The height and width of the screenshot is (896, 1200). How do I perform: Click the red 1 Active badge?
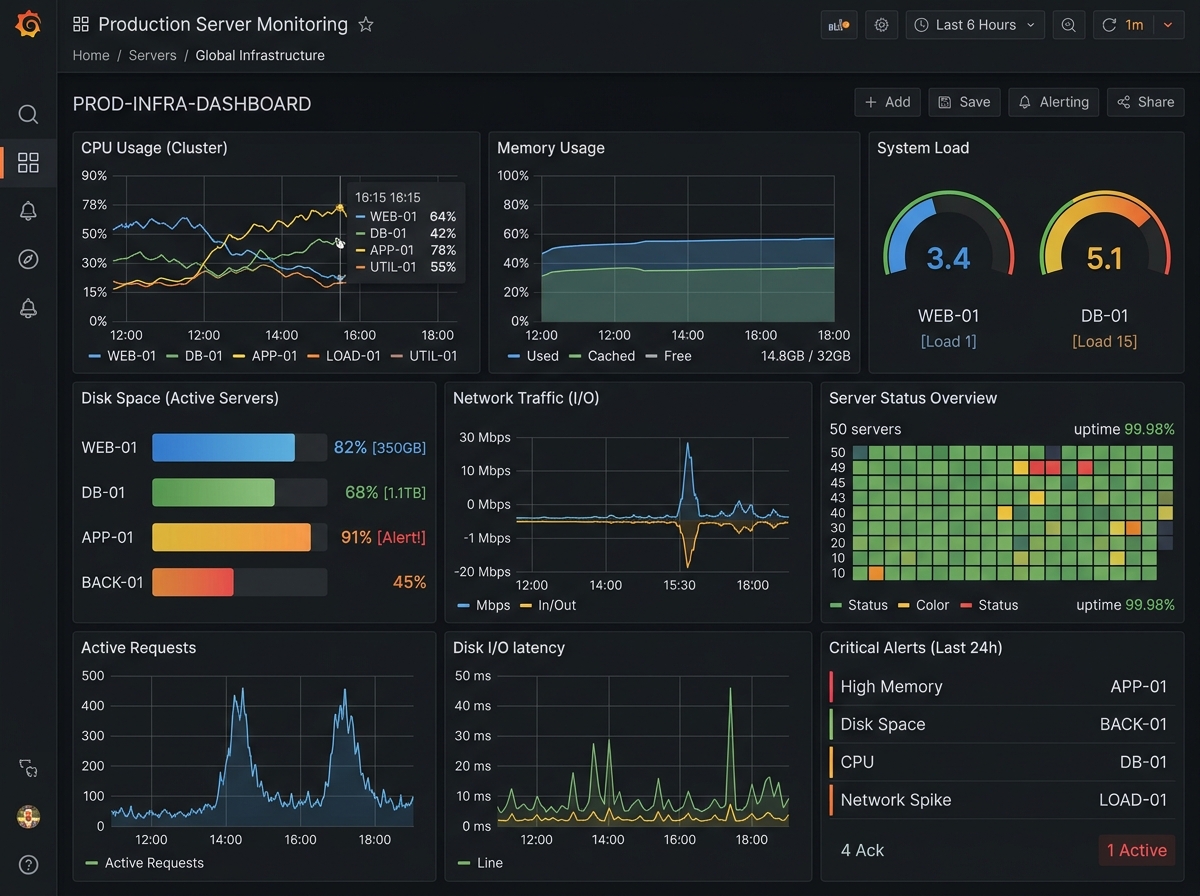(1137, 850)
